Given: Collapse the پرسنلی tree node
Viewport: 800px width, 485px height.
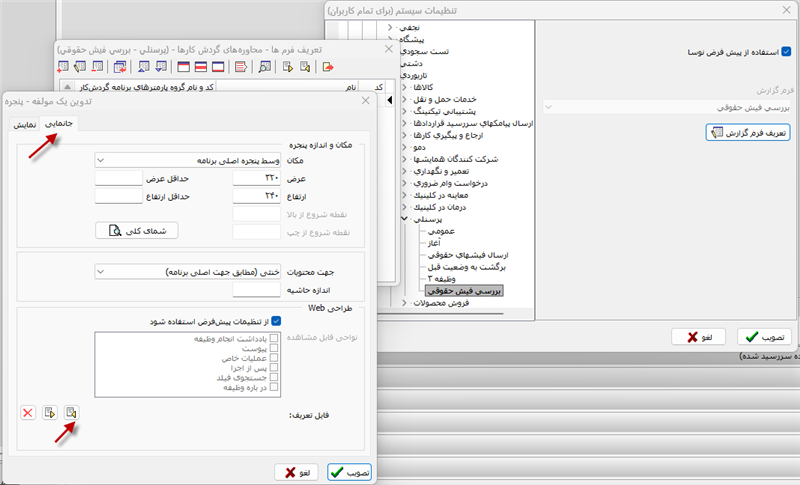Looking at the screenshot, I should [405, 216].
